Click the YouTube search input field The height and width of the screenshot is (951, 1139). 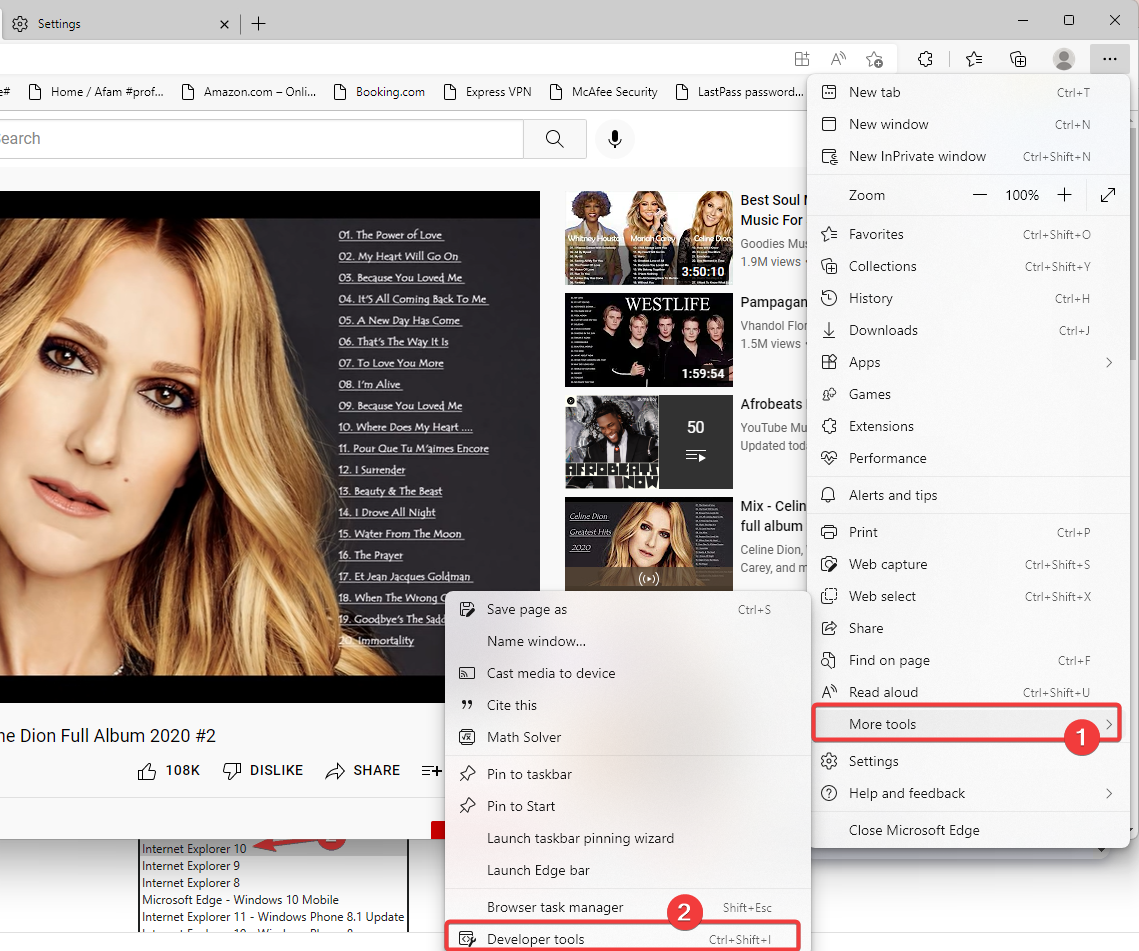tap(262, 139)
